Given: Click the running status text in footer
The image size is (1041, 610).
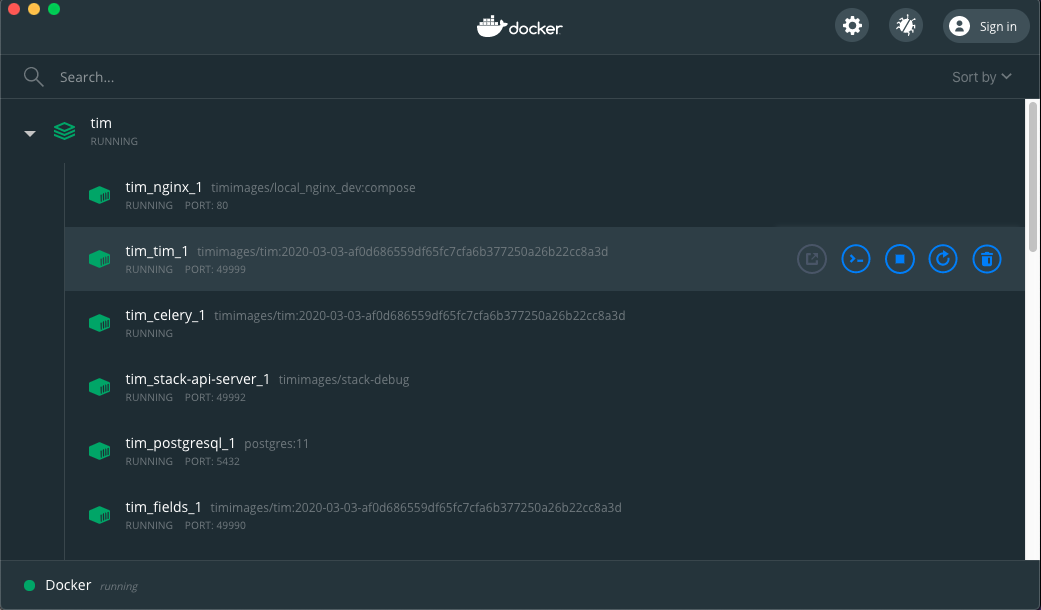Looking at the screenshot, I should click(119, 586).
